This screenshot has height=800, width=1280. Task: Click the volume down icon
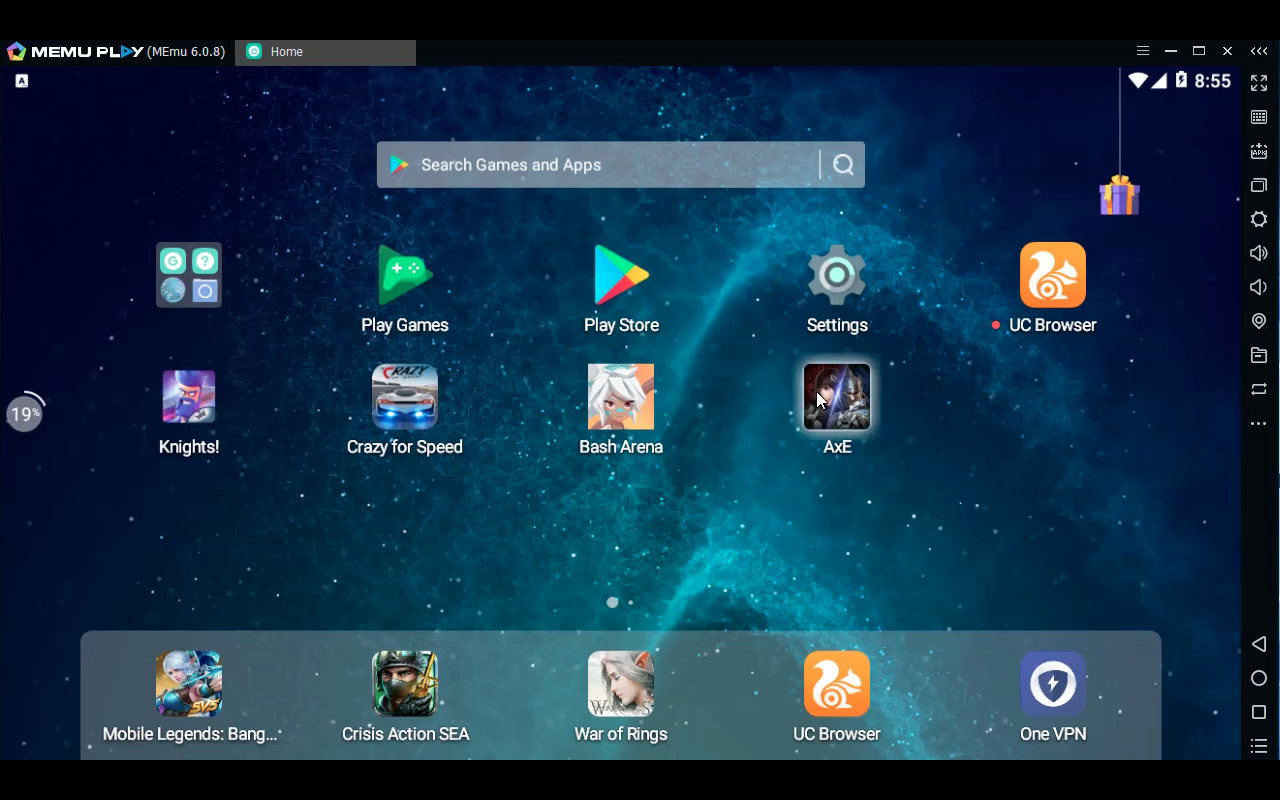1259,288
